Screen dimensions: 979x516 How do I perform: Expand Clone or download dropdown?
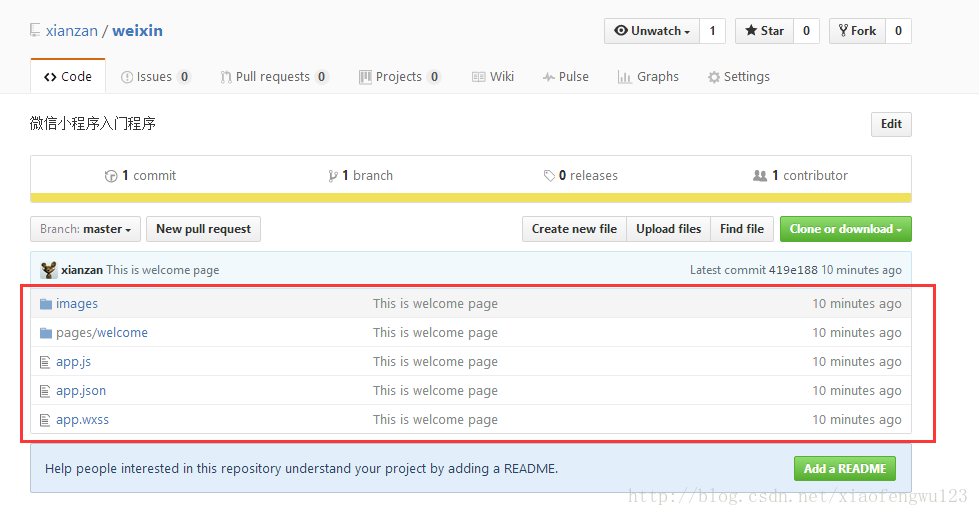[845, 229]
